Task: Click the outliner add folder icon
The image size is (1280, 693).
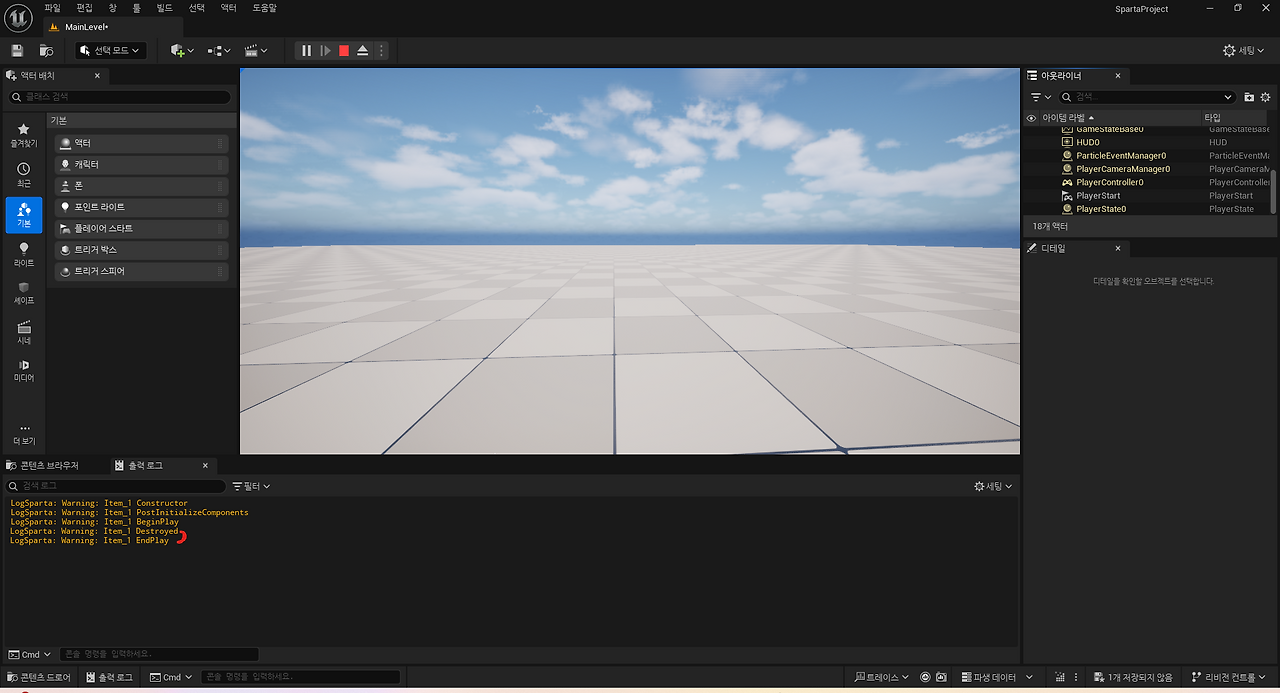Action: tap(1249, 97)
